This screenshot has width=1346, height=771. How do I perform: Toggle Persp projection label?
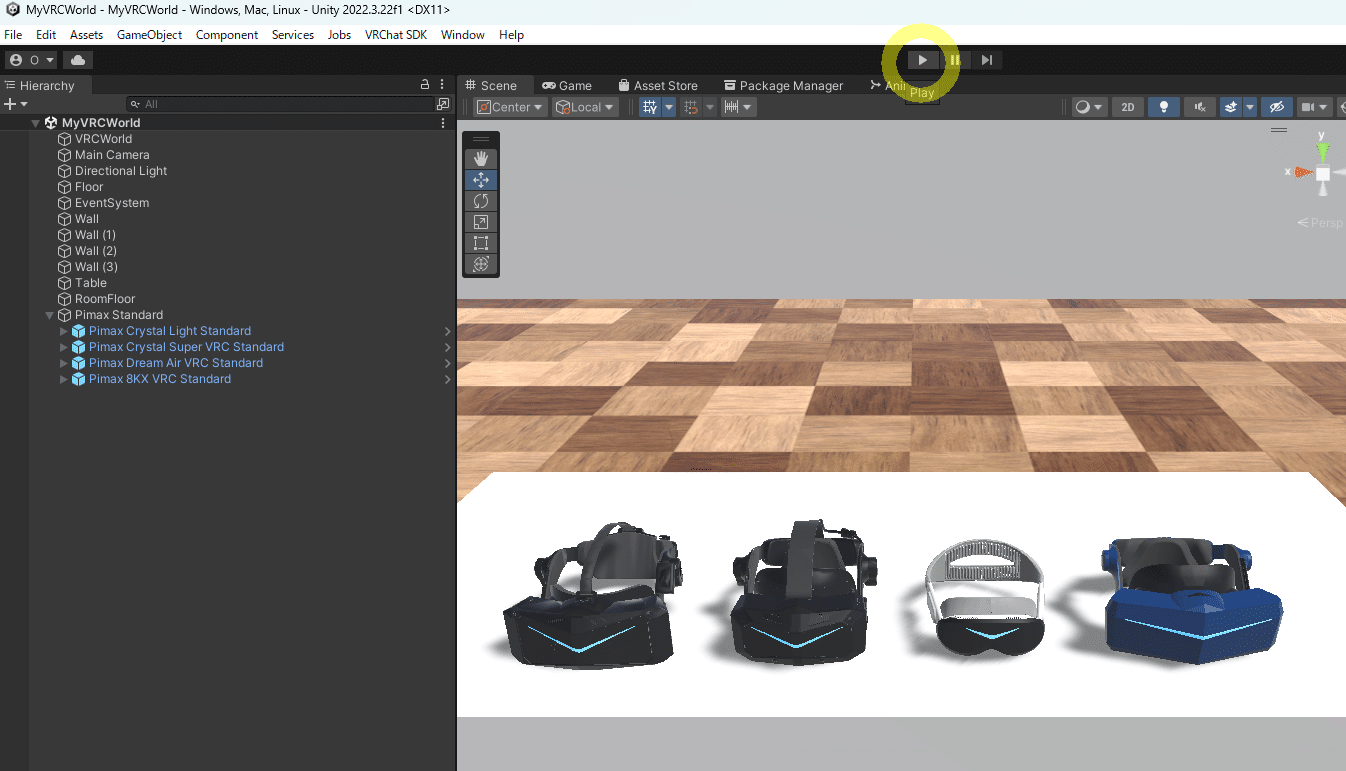pyautogui.click(x=1320, y=223)
